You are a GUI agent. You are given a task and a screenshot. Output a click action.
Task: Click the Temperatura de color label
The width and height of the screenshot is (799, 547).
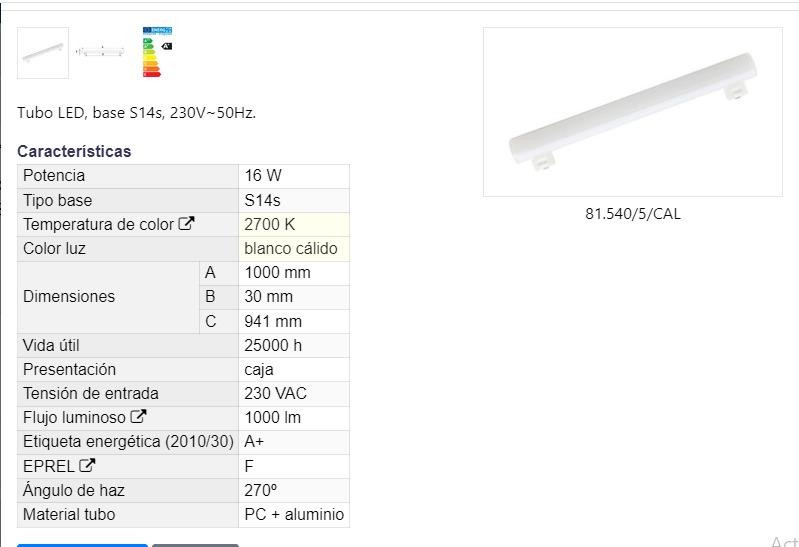(98, 224)
